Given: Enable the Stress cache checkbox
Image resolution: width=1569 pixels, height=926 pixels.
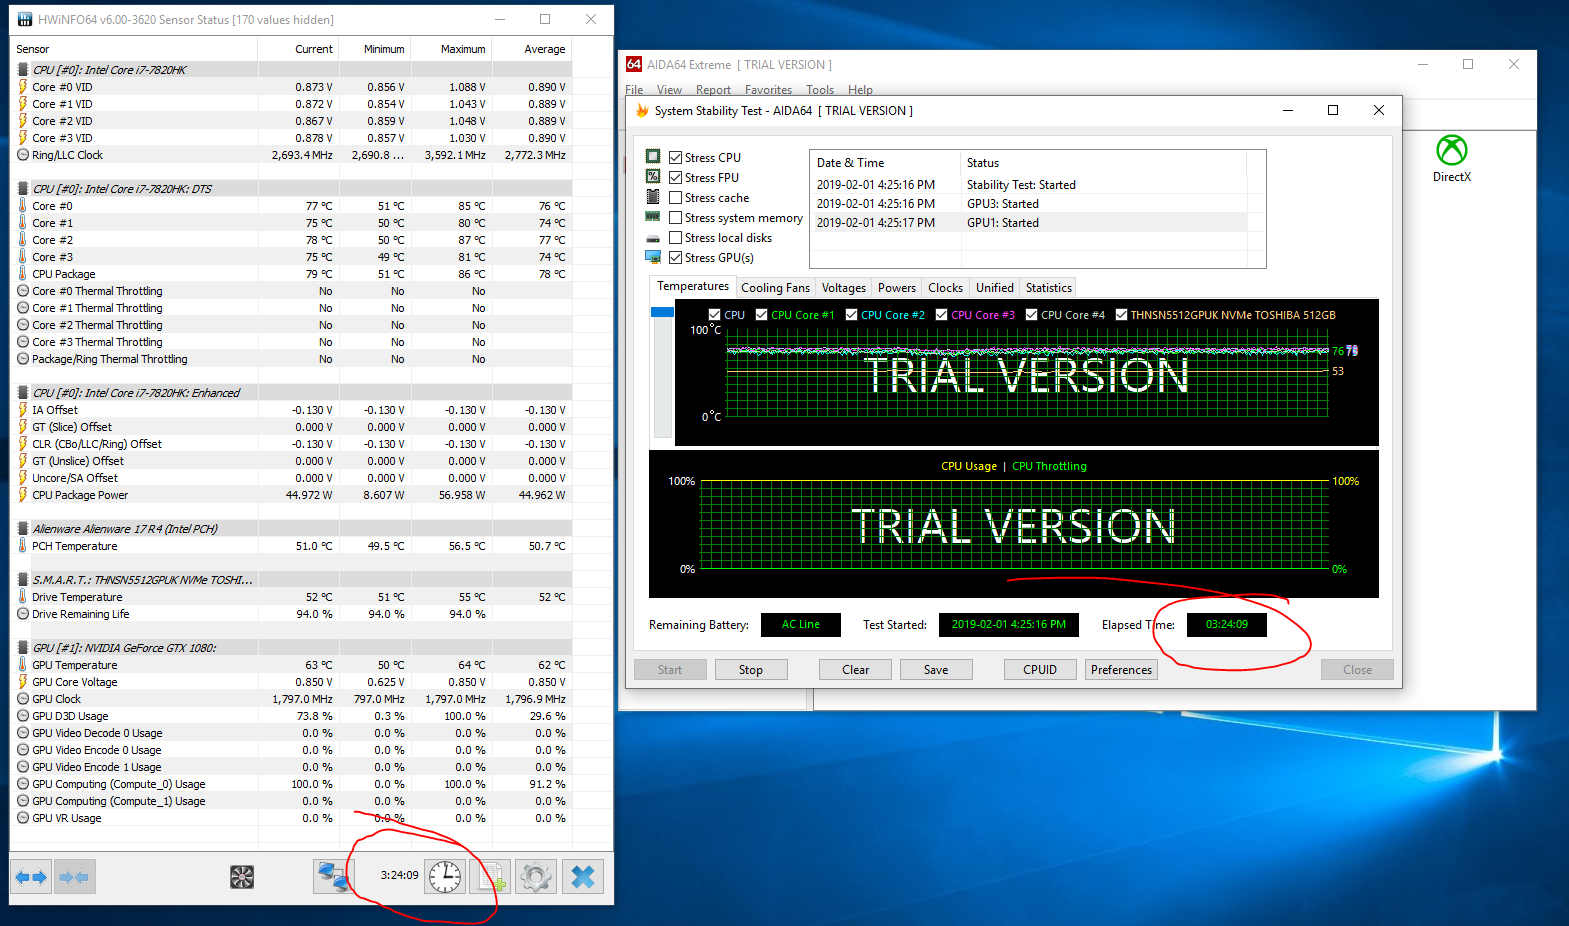Looking at the screenshot, I should (x=676, y=197).
